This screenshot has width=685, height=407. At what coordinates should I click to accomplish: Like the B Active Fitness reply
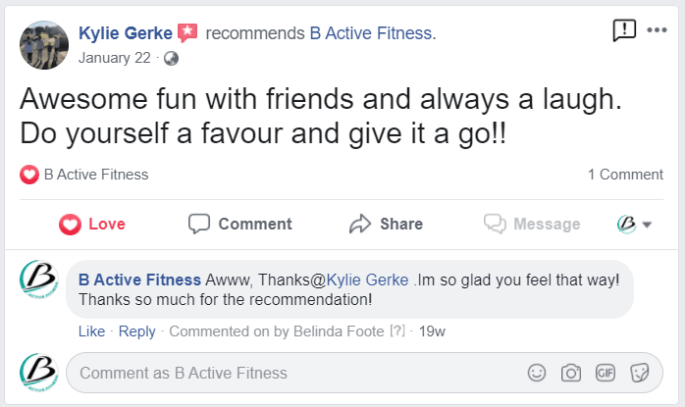click(x=91, y=331)
